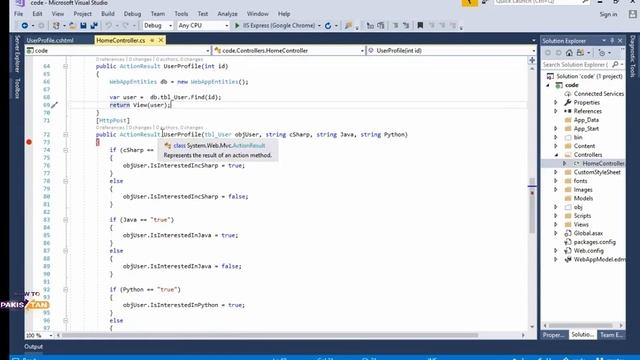Image resolution: width=640 pixels, height=360 pixels.
Task: Select packages.config in Solution Explorer
Action: (x=594, y=242)
